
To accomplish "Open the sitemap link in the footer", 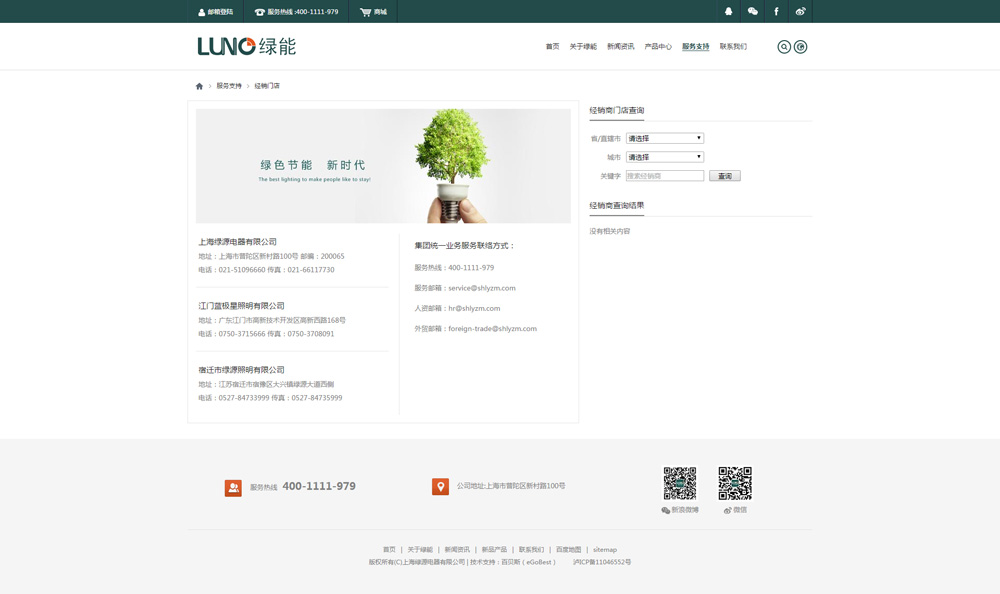I will [605, 549].
